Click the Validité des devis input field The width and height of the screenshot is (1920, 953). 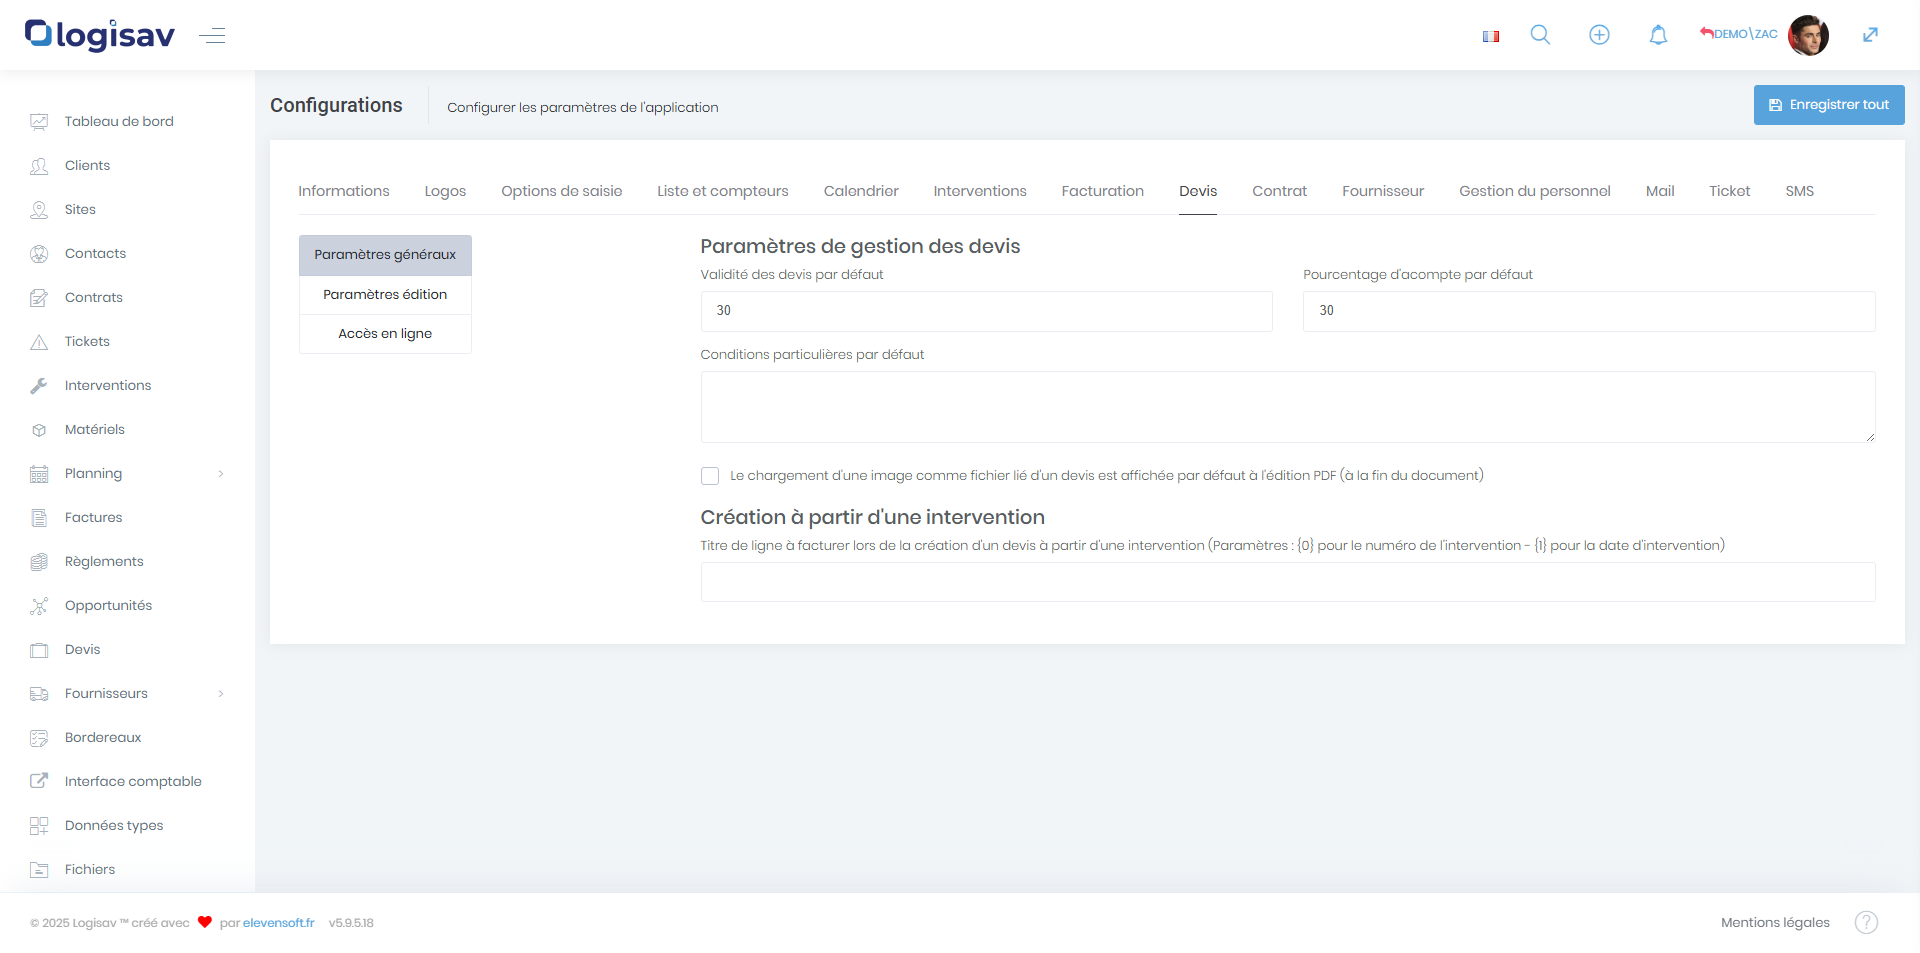986,311
